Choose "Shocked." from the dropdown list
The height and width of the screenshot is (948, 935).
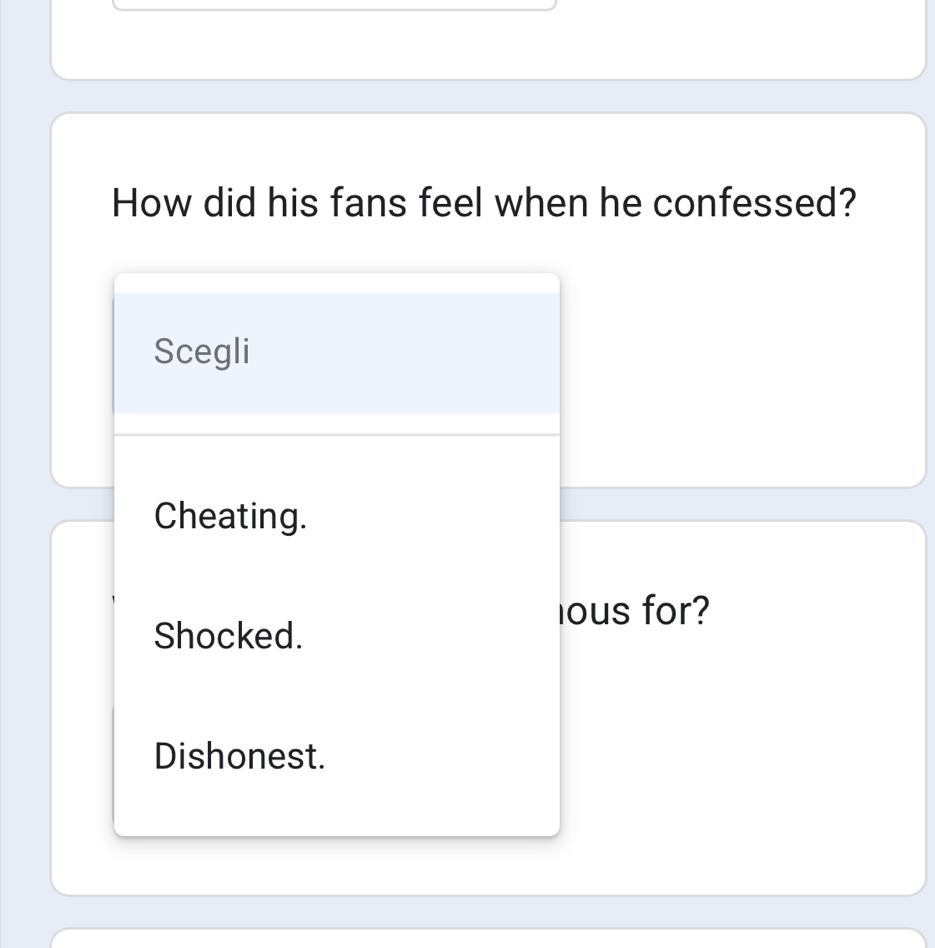(228, 635)
